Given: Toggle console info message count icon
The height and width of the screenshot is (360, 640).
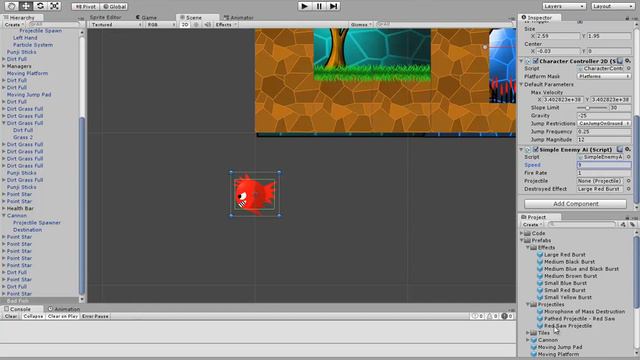Looking at the screenshot, I should click(x=477, y=316).
